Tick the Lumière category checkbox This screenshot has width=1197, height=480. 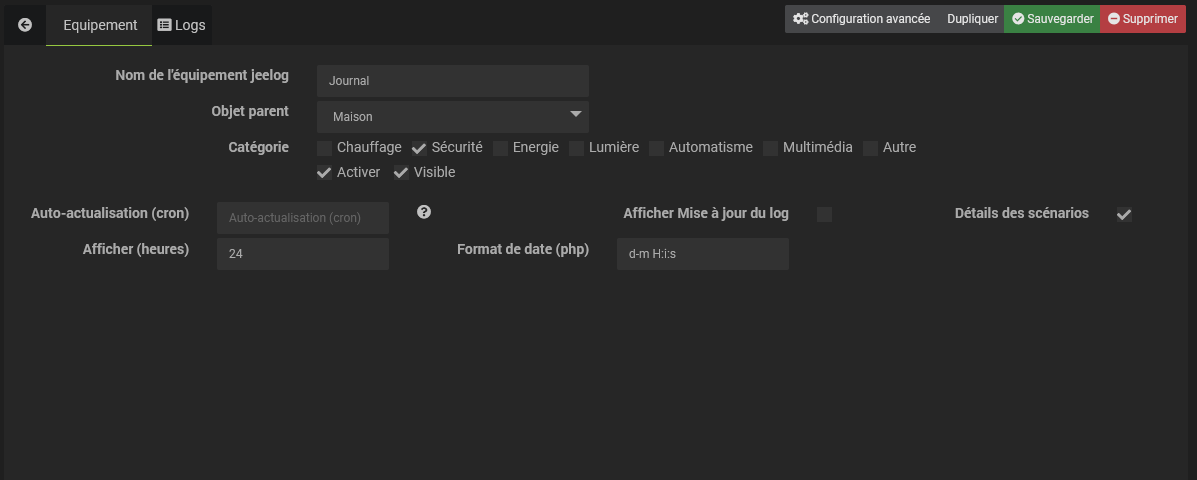coord(577,148)
